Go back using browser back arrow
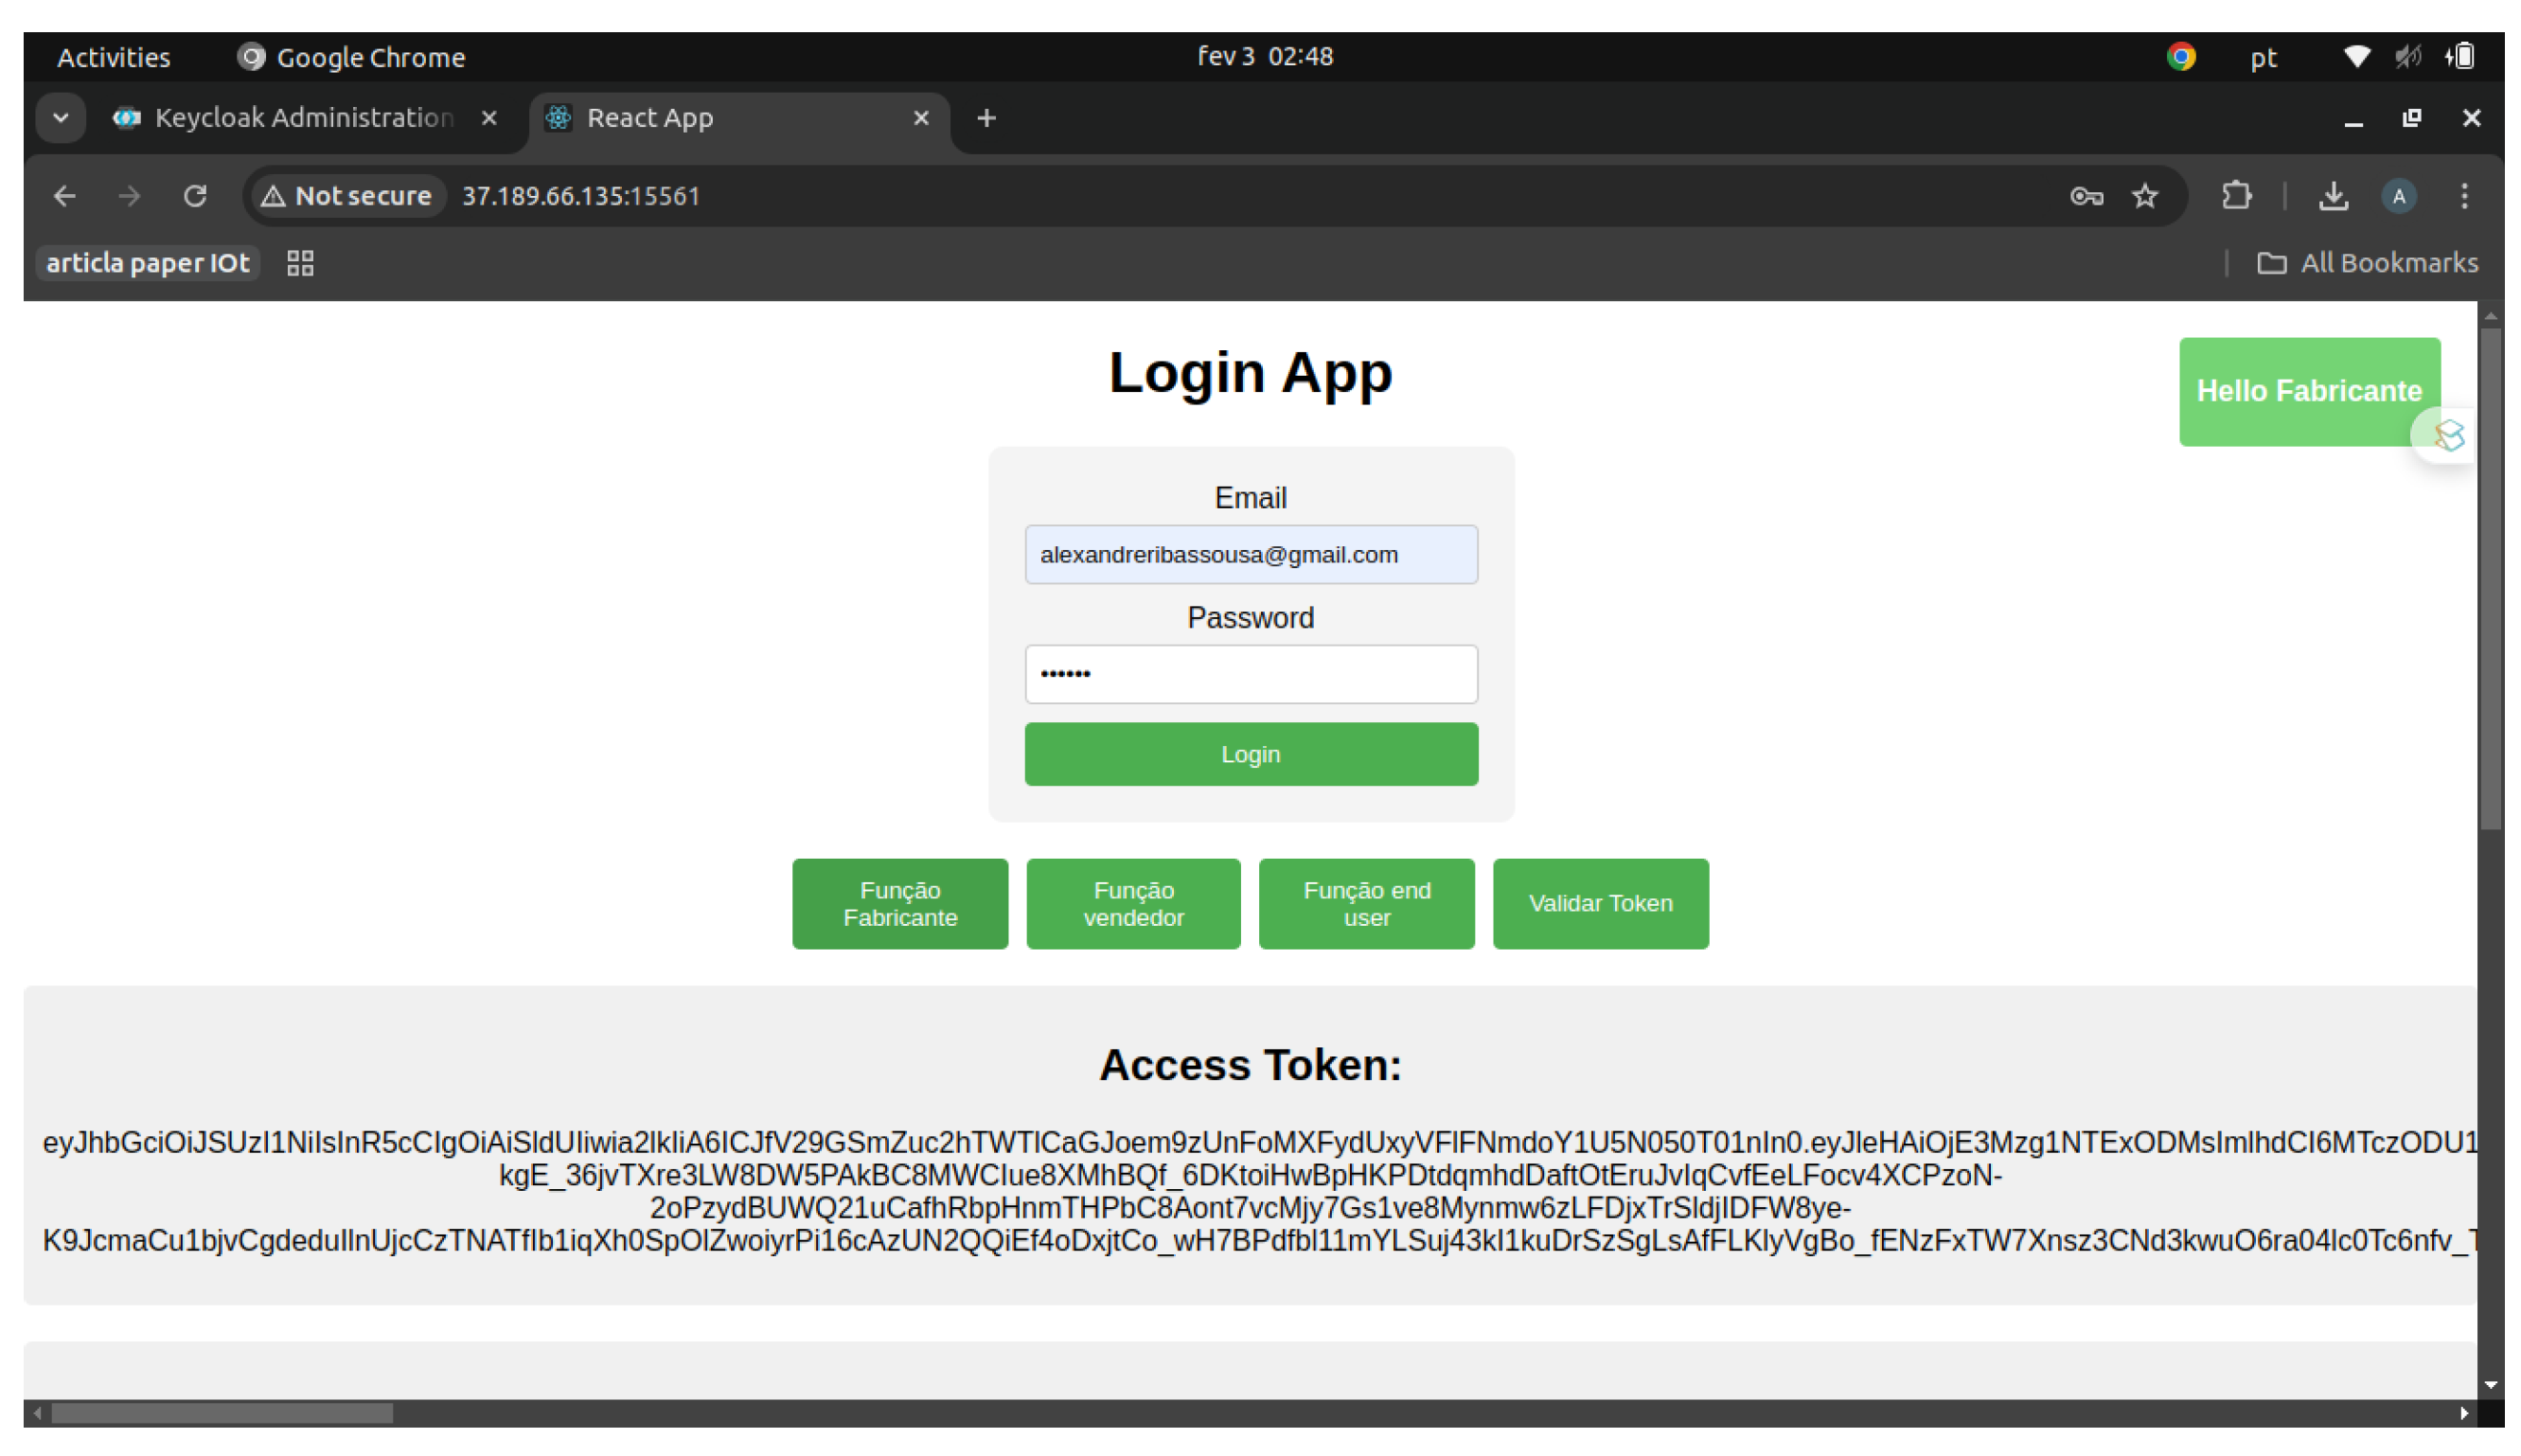 coord(65,196)
